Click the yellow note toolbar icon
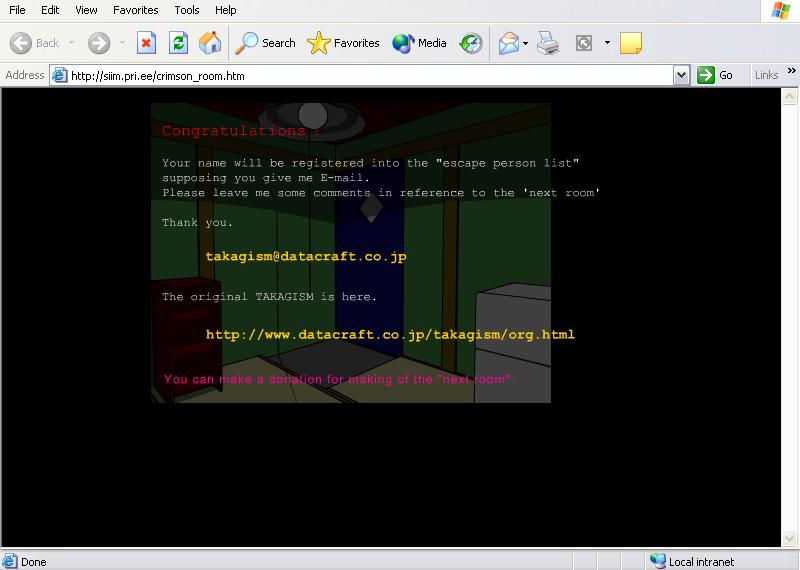Screen dimensions: 800x570 point(631,43)
